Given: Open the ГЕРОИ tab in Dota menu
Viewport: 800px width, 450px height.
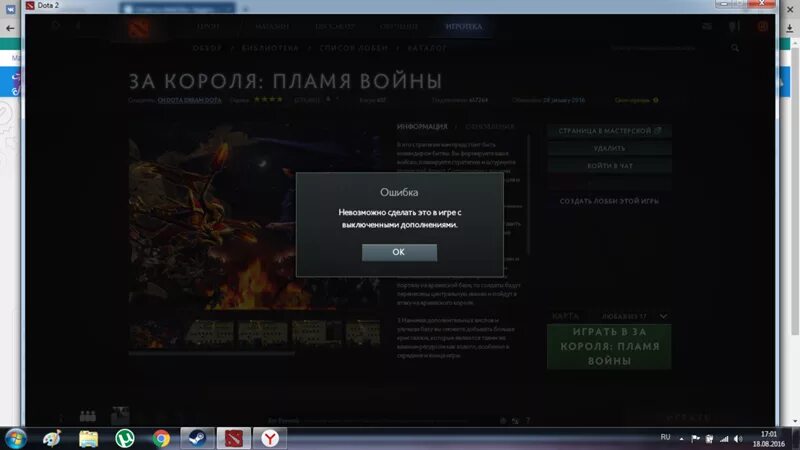Looking at the screenshot, I should point(208,27).
